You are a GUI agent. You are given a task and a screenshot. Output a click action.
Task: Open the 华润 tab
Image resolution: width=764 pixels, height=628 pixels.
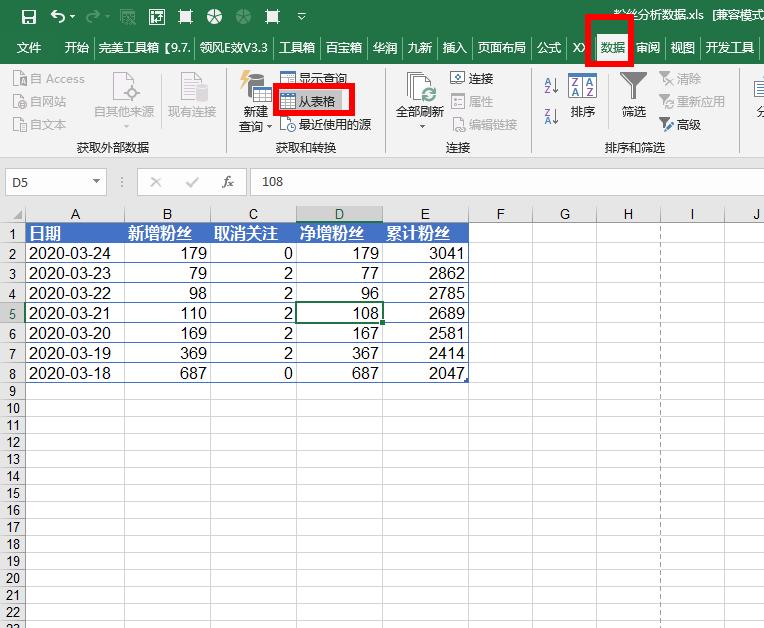coord(385,48)
